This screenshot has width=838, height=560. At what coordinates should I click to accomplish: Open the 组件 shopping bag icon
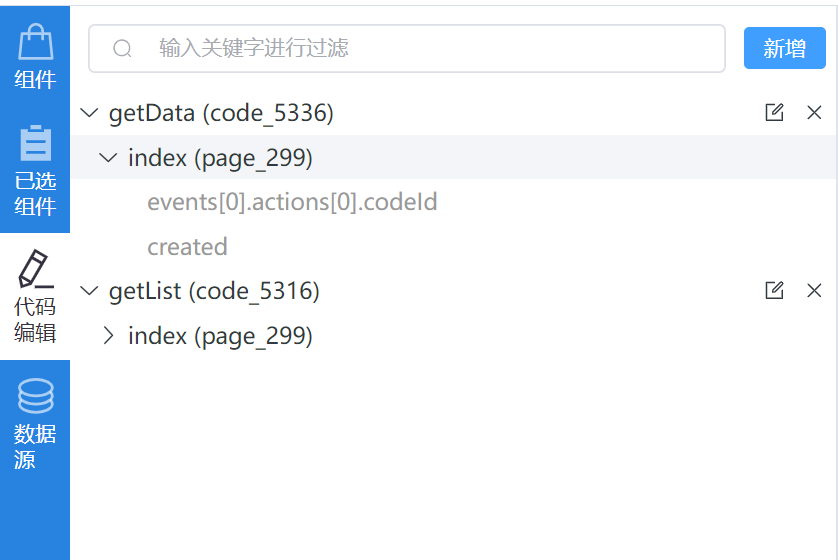(x=35, y=42)
